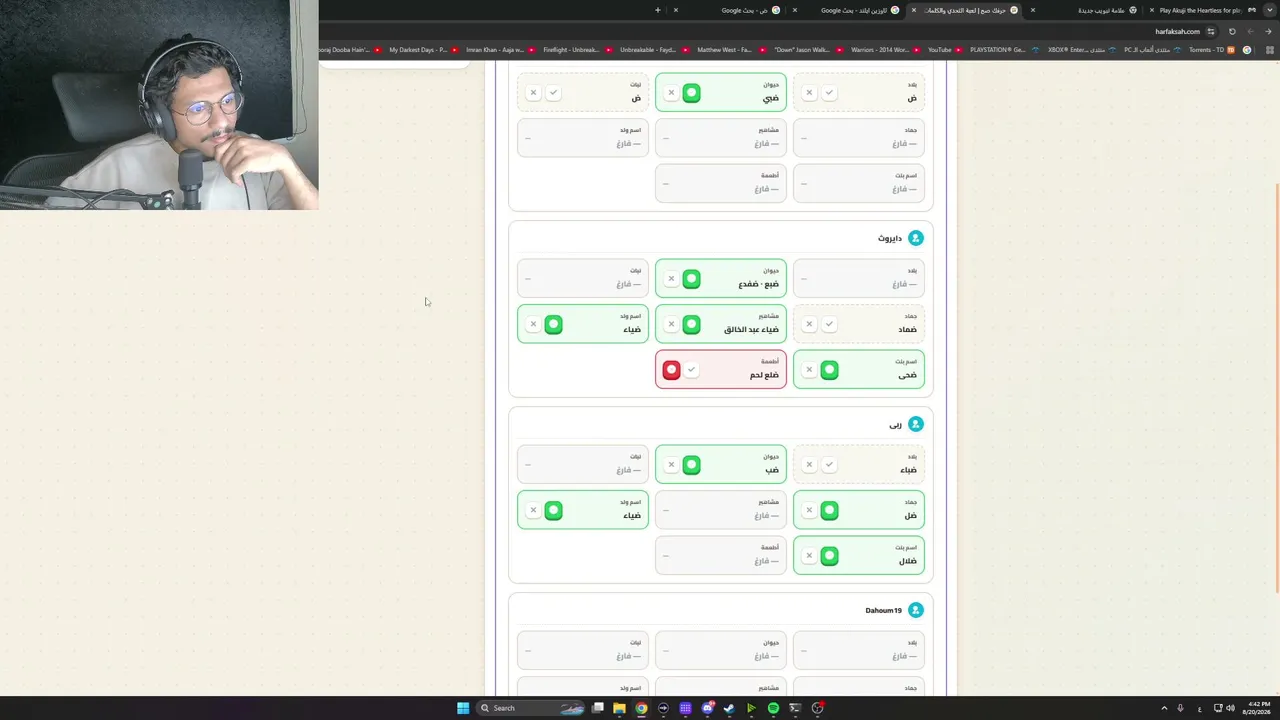This screenshot has width=1280, height=720.
Task: Close the تاوزين ايلند search tab
Action: click(x=795, y=10)
